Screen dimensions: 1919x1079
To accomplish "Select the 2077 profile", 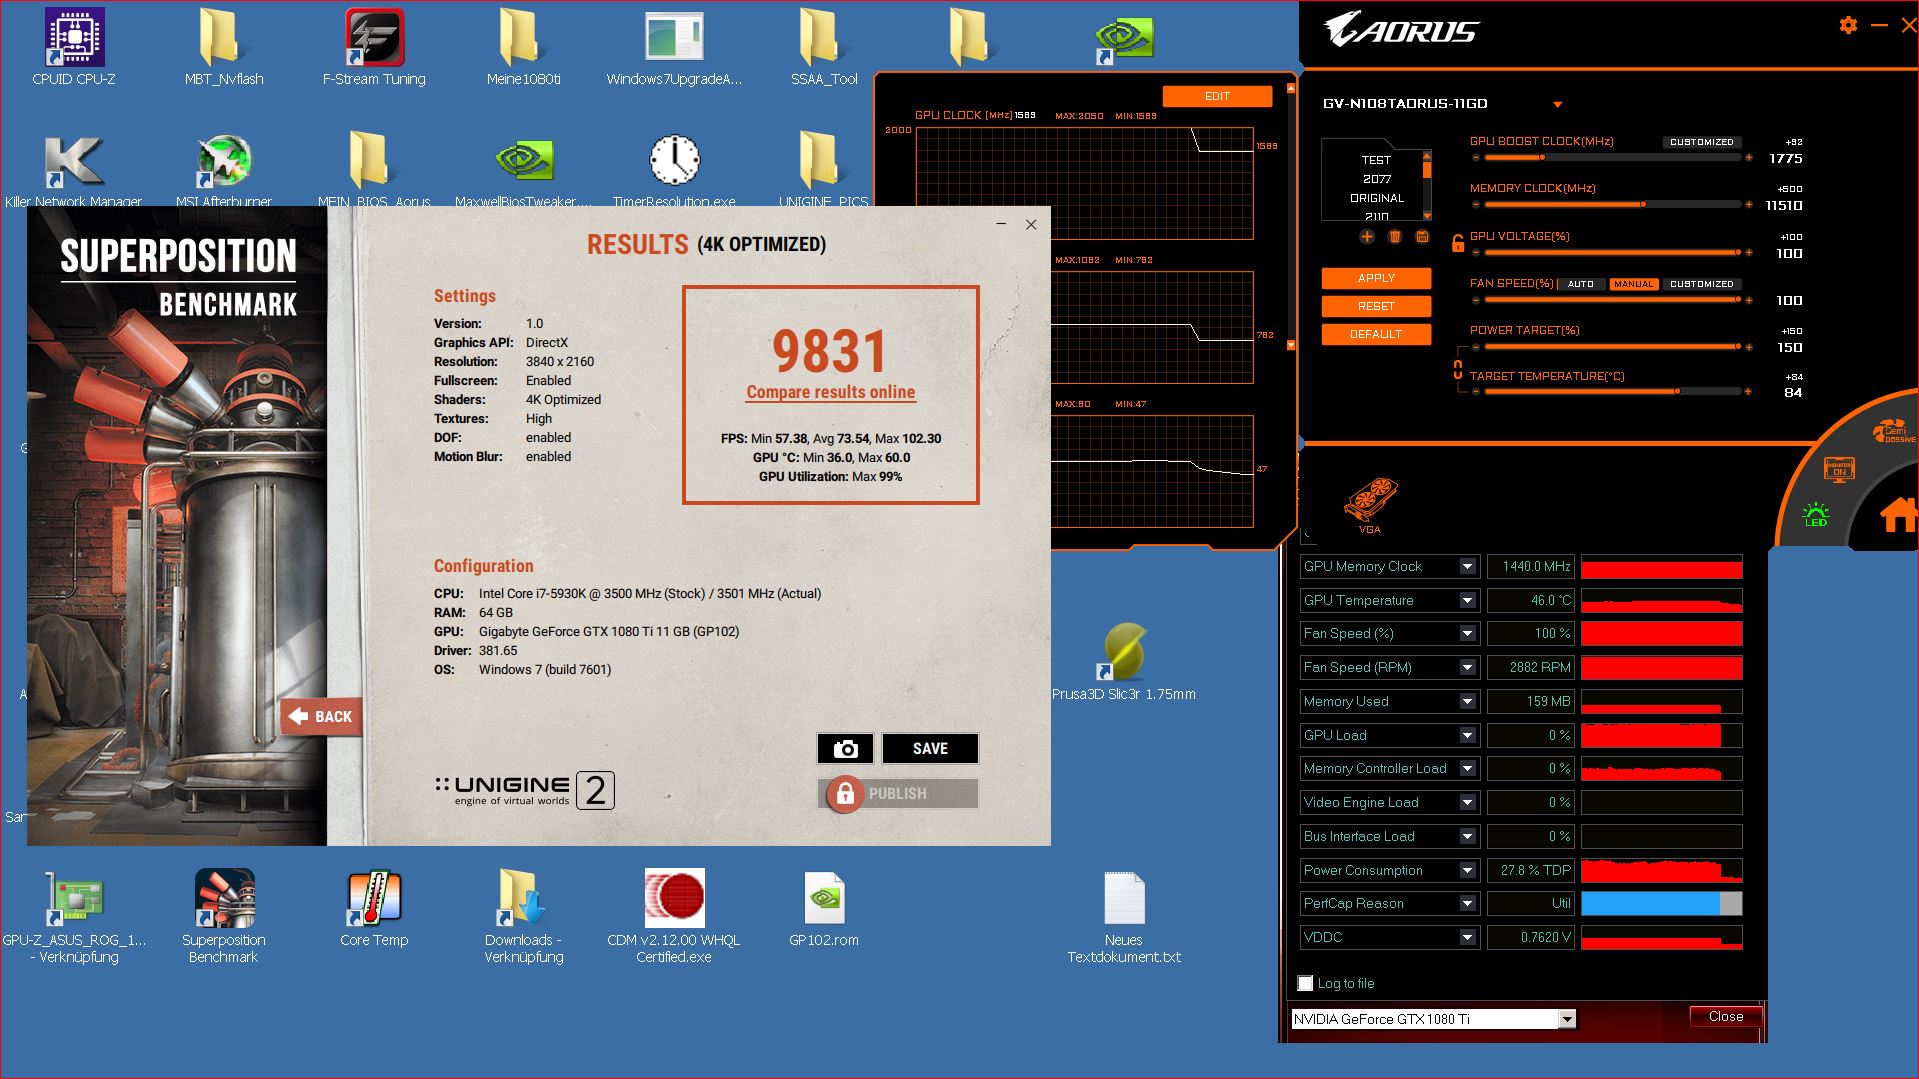I will [x=1376, y=179].
